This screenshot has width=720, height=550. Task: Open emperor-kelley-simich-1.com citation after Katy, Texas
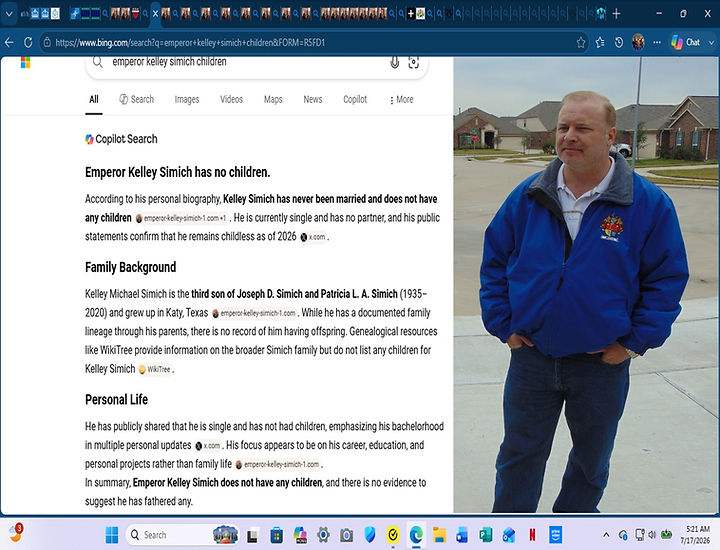[254, 313]
